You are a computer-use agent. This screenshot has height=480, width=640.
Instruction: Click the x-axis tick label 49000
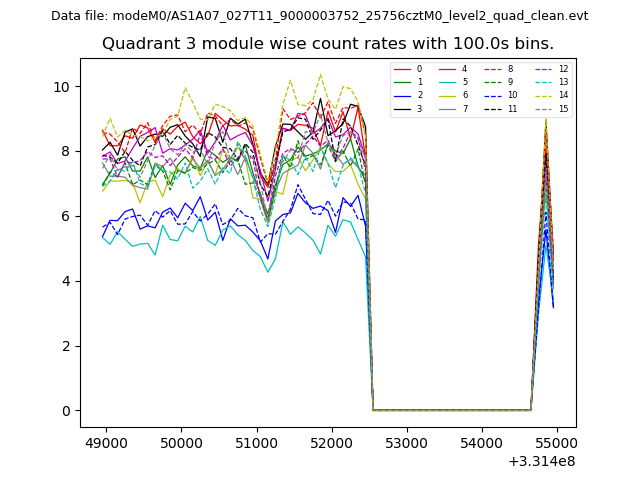pyautogui.click(x=105, y=443)
